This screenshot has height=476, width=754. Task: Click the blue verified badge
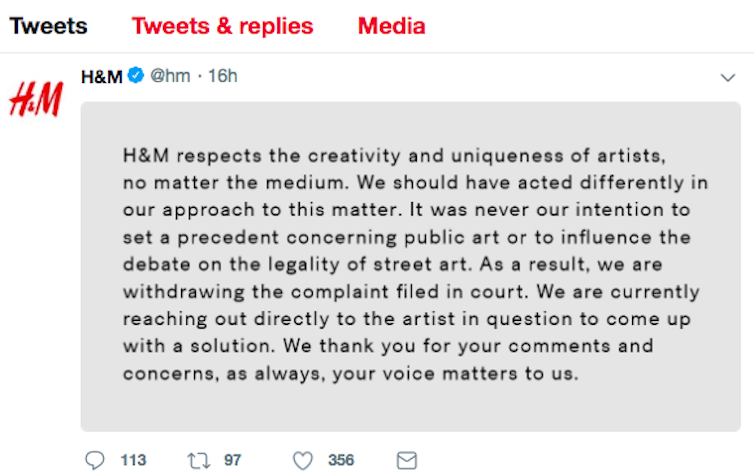pos(137,77)
